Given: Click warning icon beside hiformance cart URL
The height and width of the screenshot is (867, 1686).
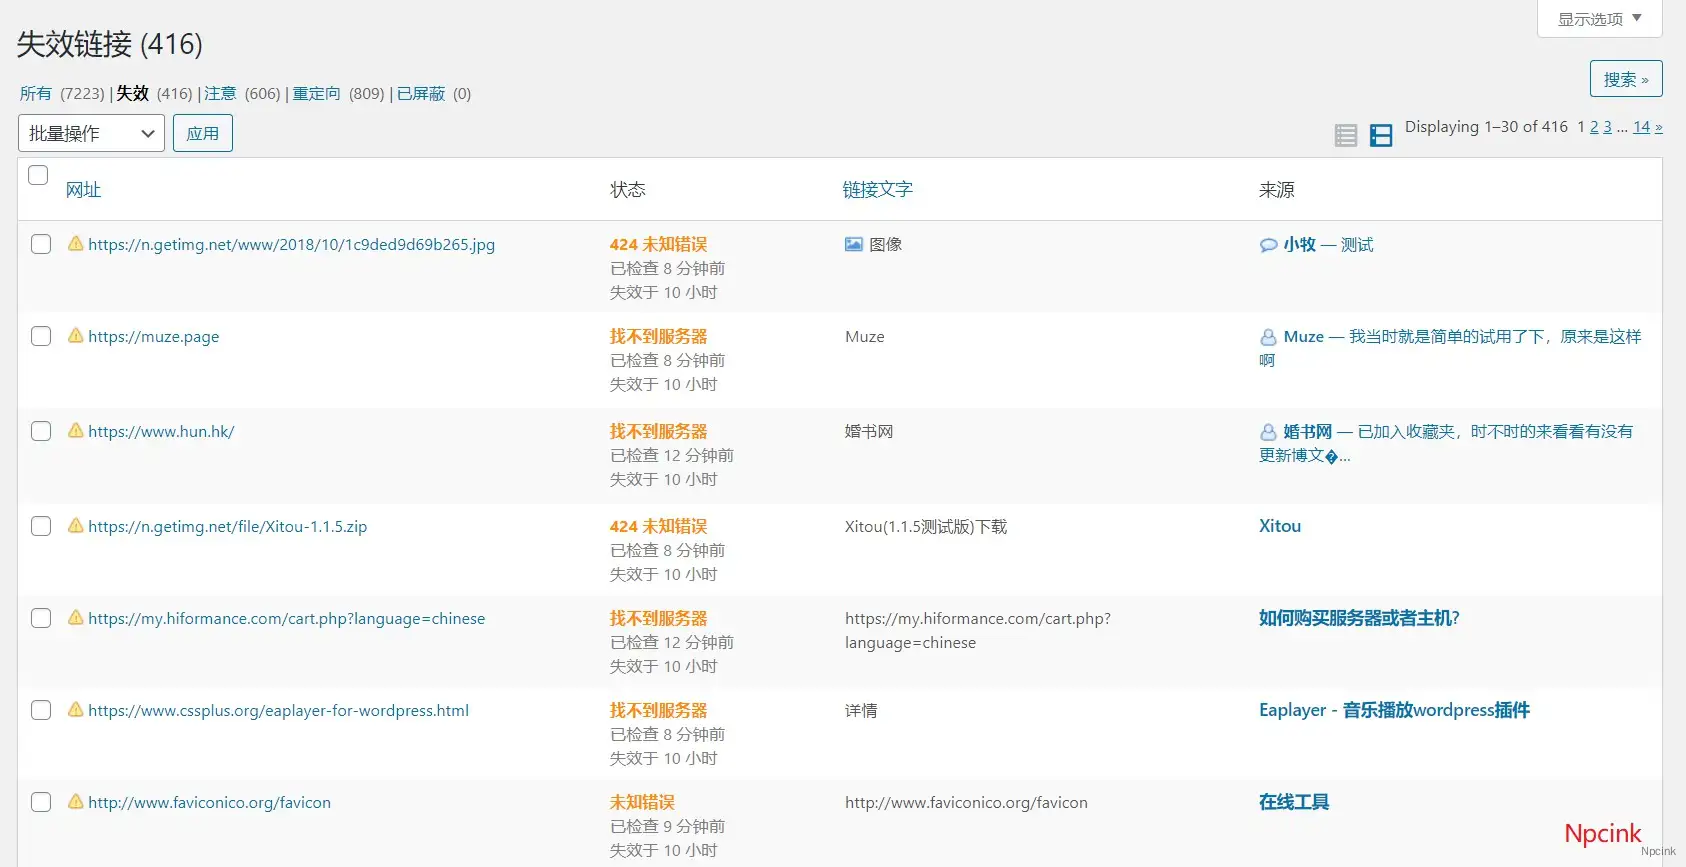Looking at the screenshot, I should pos(75,617).
